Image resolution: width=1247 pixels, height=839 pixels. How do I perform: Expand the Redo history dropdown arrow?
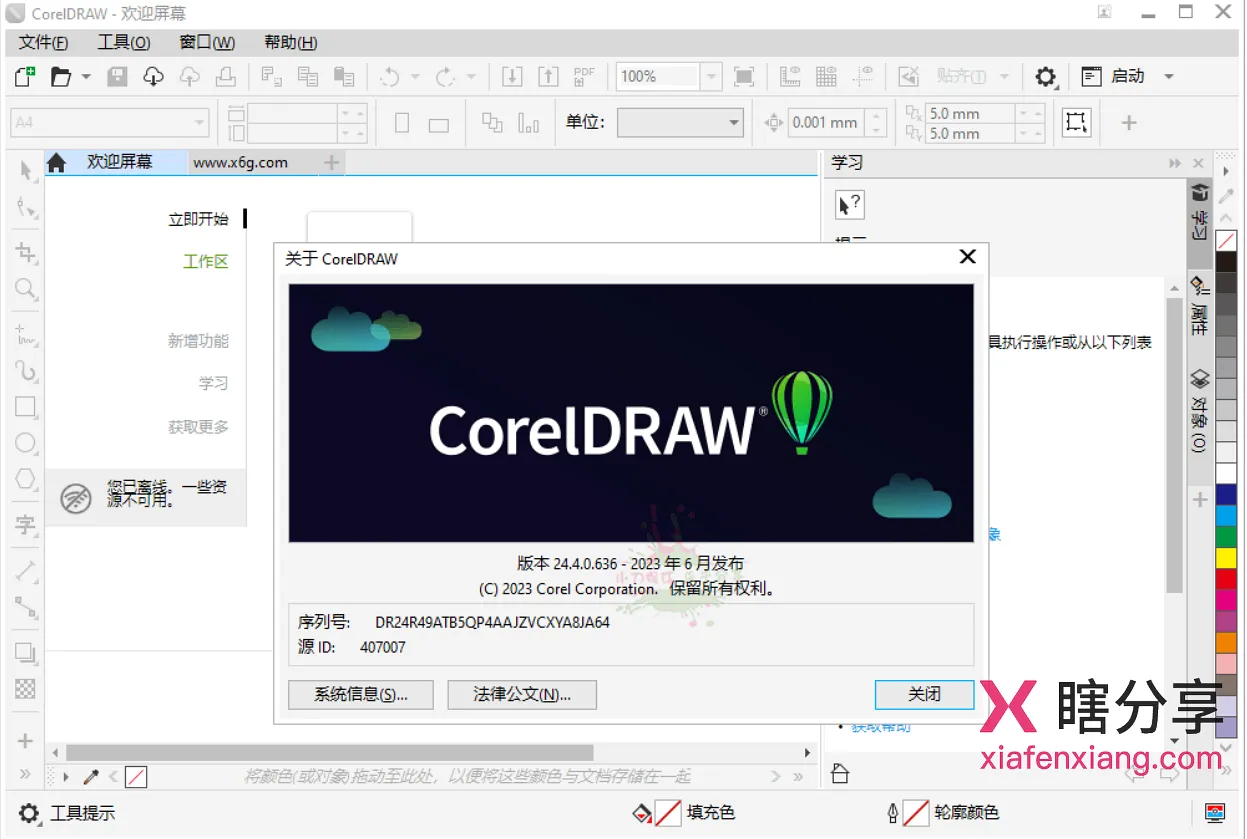[470, 76]
